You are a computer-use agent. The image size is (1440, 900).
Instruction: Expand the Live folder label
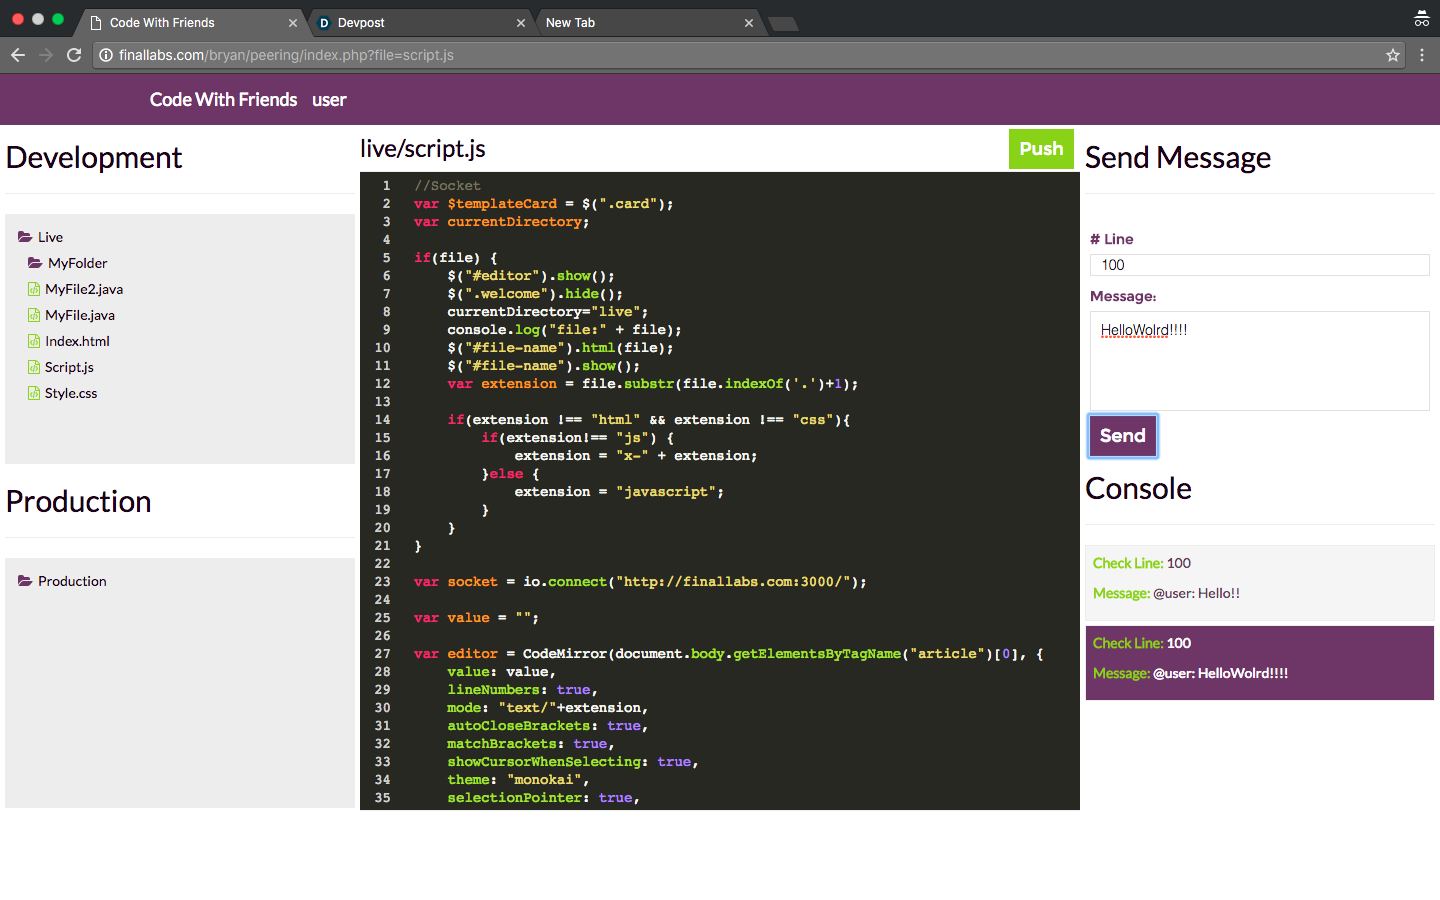pyautogui.click(x=50, y=237)
